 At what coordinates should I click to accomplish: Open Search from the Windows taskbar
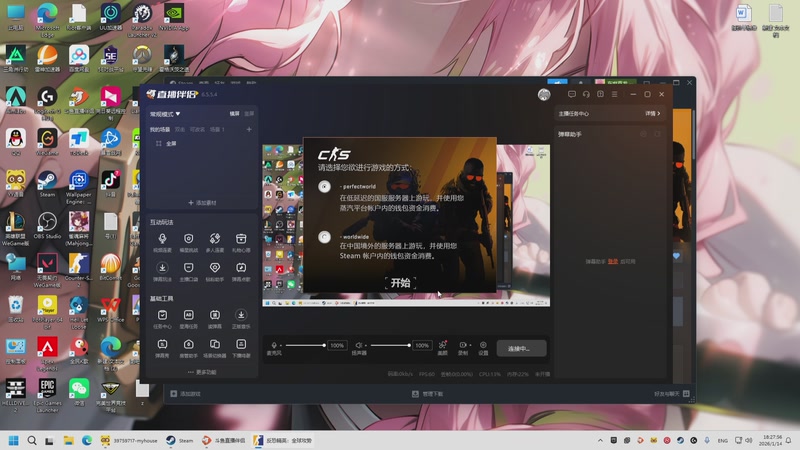point(32,440)
